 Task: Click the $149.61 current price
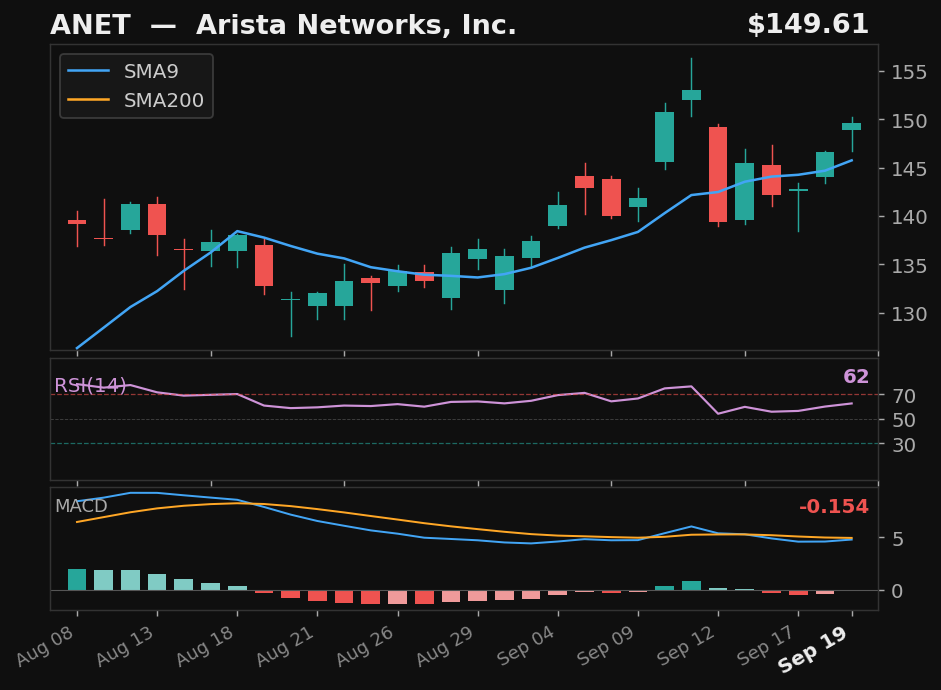point(808,25)
